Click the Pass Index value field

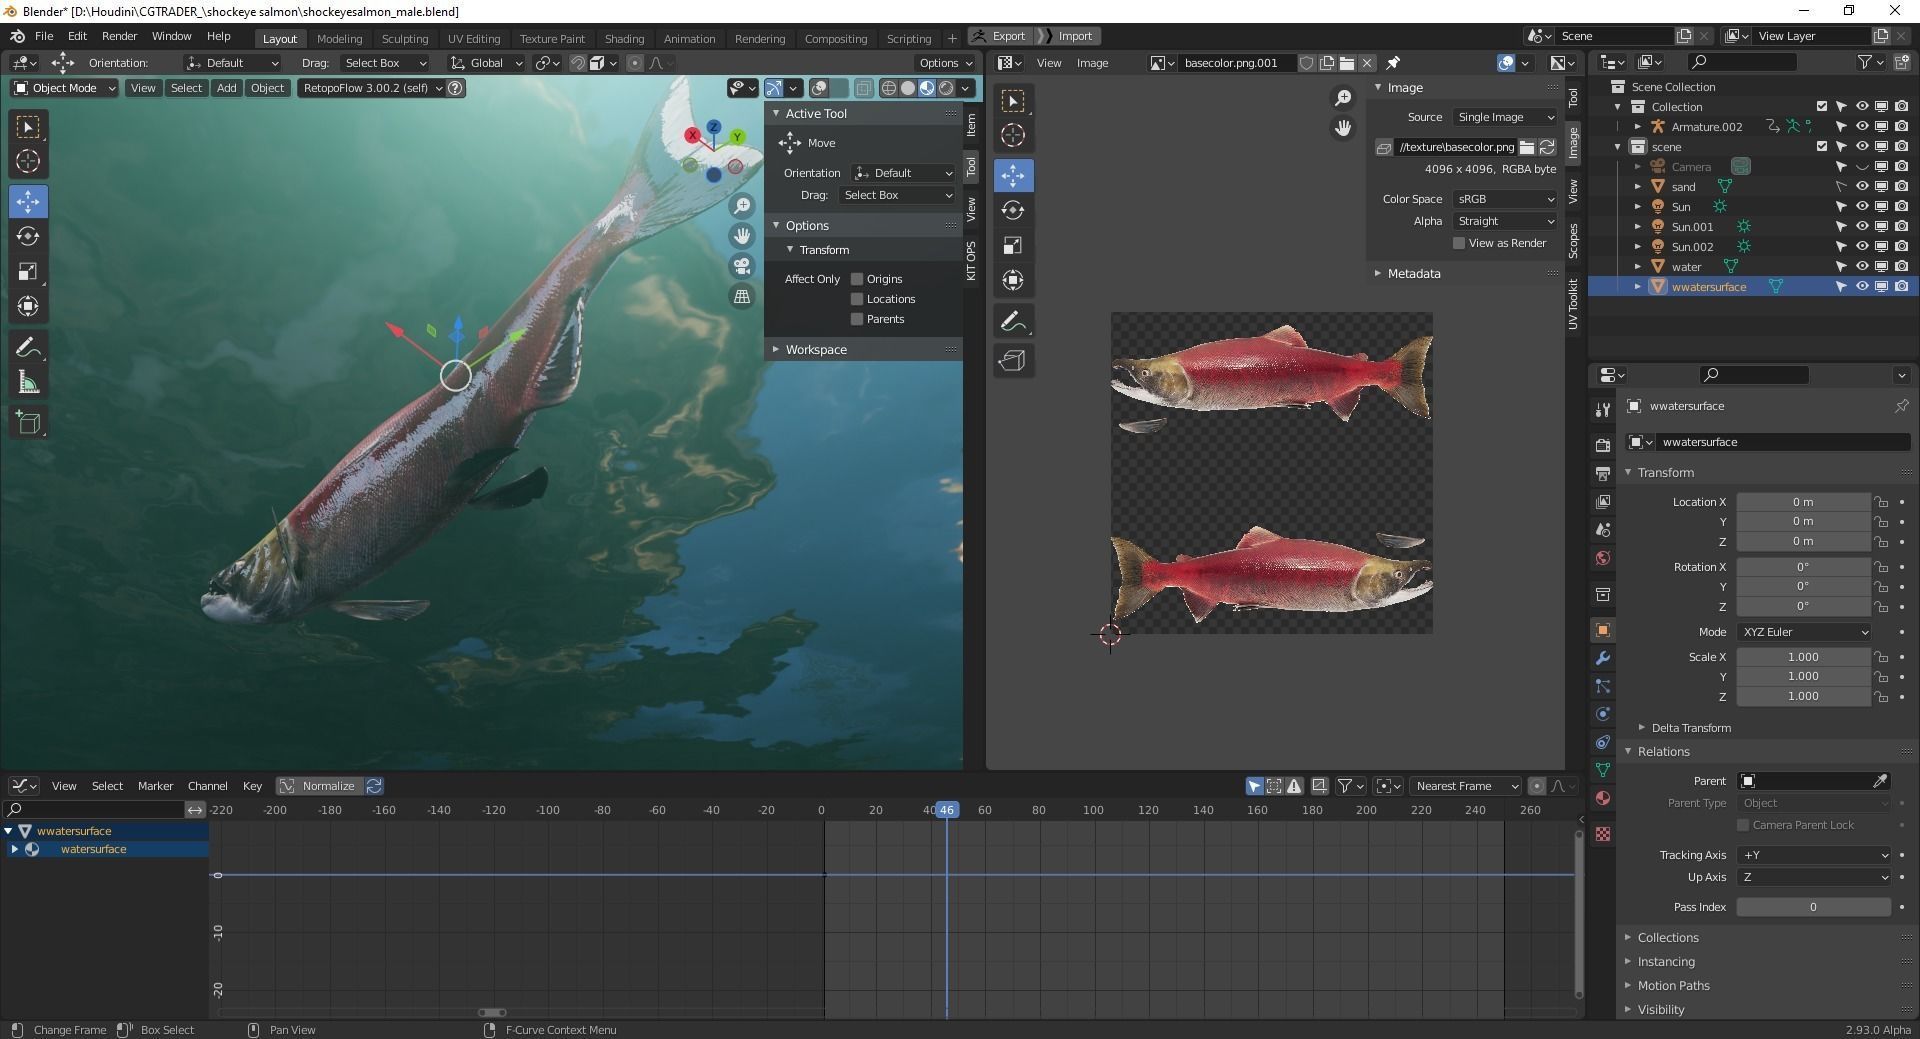pyautogui.click(x=1813, y=907)
